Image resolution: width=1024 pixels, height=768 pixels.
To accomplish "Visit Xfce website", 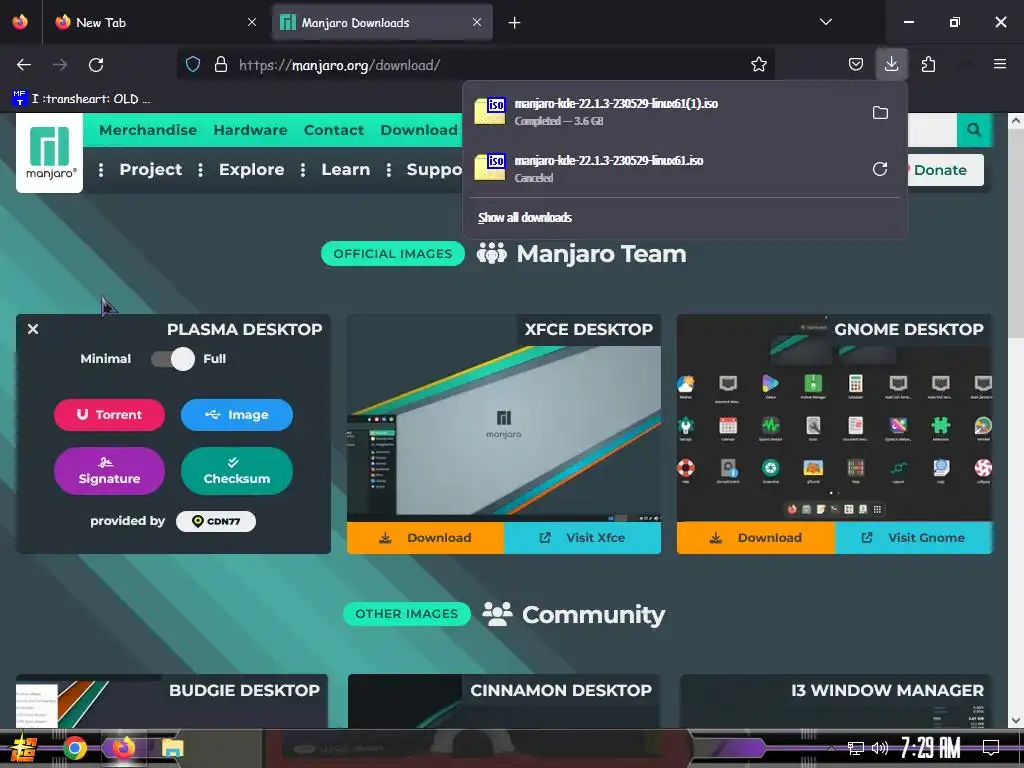I will (x=583, y=537).
